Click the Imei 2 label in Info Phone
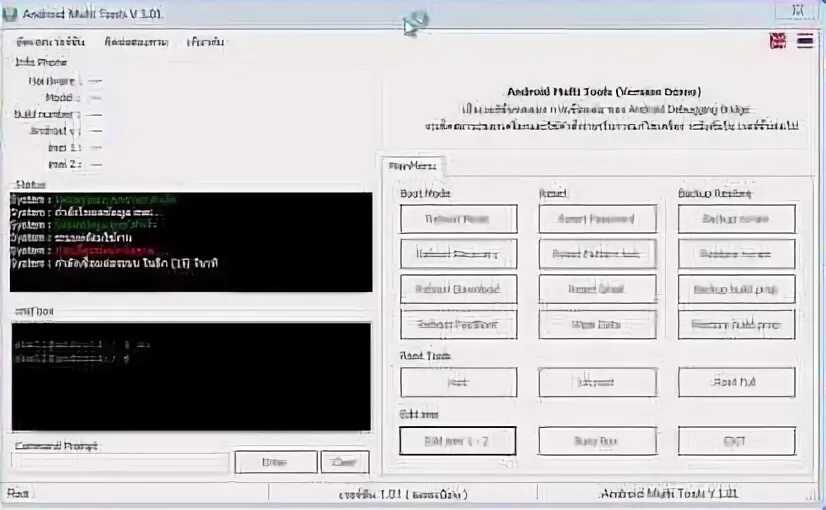826x510 pixels. (65, 164)
